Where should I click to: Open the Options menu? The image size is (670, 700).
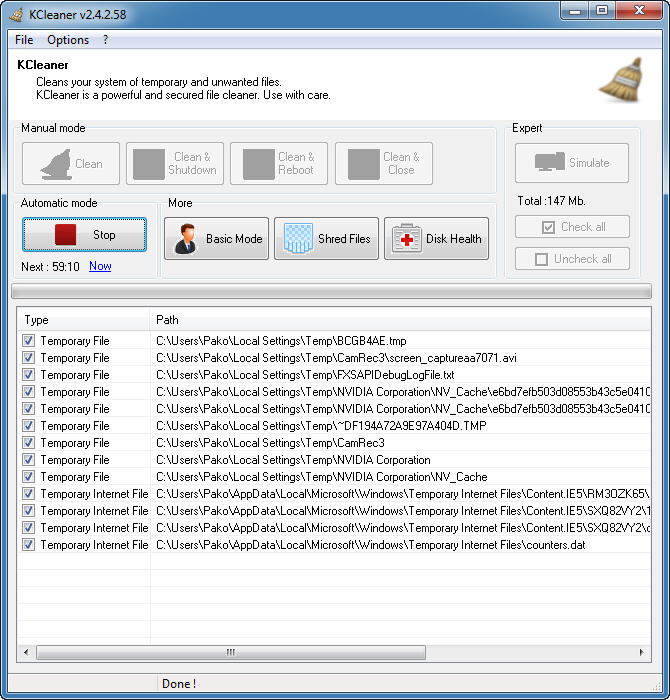click(x=68, y=40)
